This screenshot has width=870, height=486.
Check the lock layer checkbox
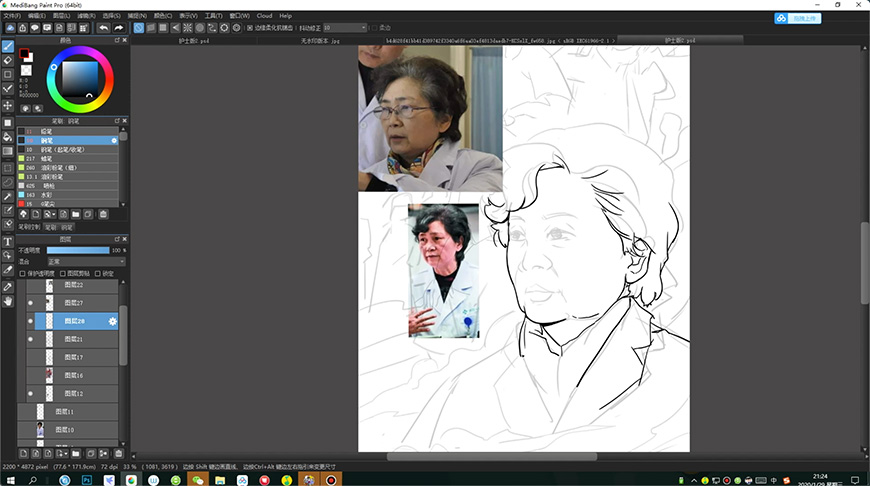[98, 274]
